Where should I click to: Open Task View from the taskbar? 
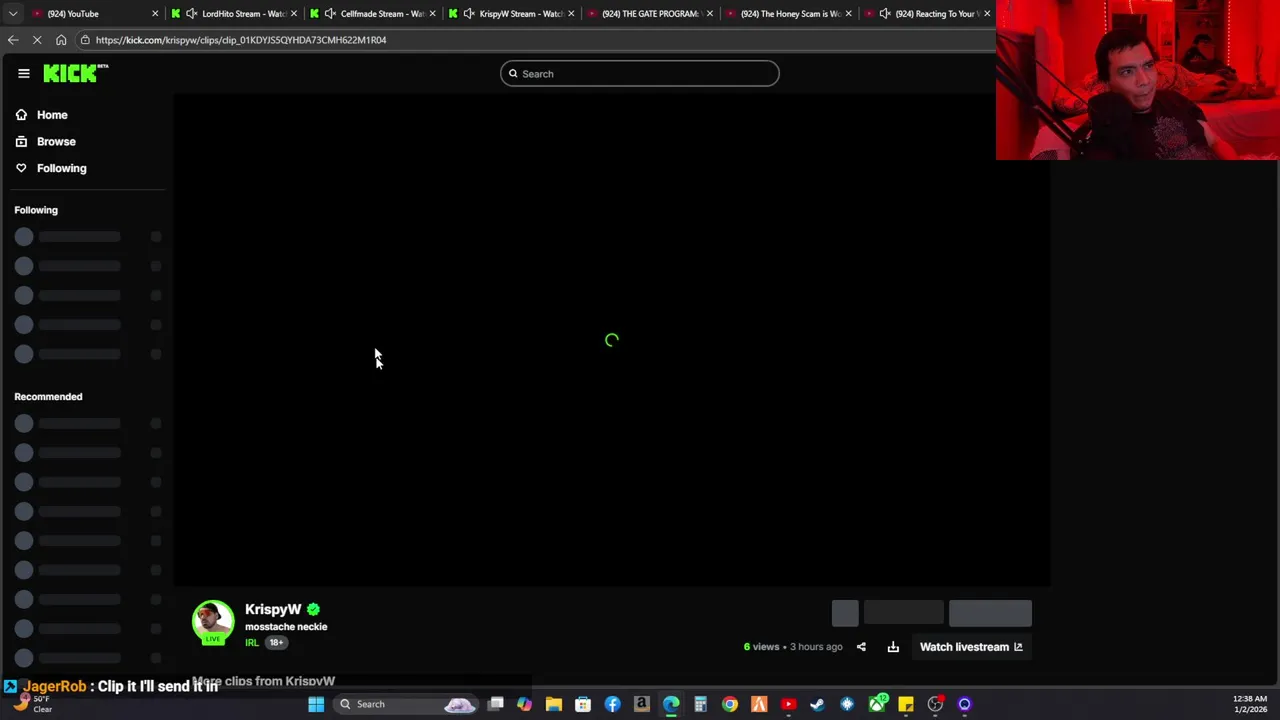(495, 704)
